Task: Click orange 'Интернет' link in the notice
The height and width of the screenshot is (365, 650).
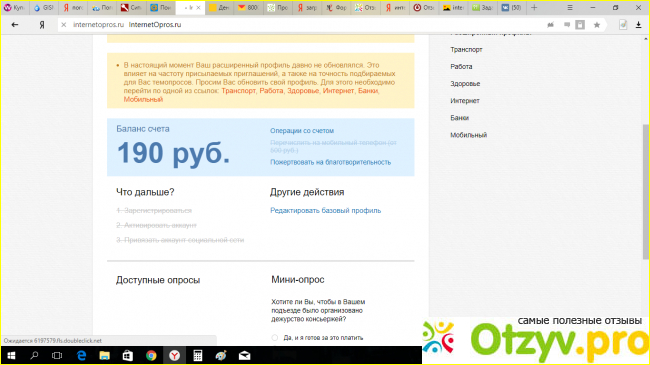Action: click(x=339, y=91)
